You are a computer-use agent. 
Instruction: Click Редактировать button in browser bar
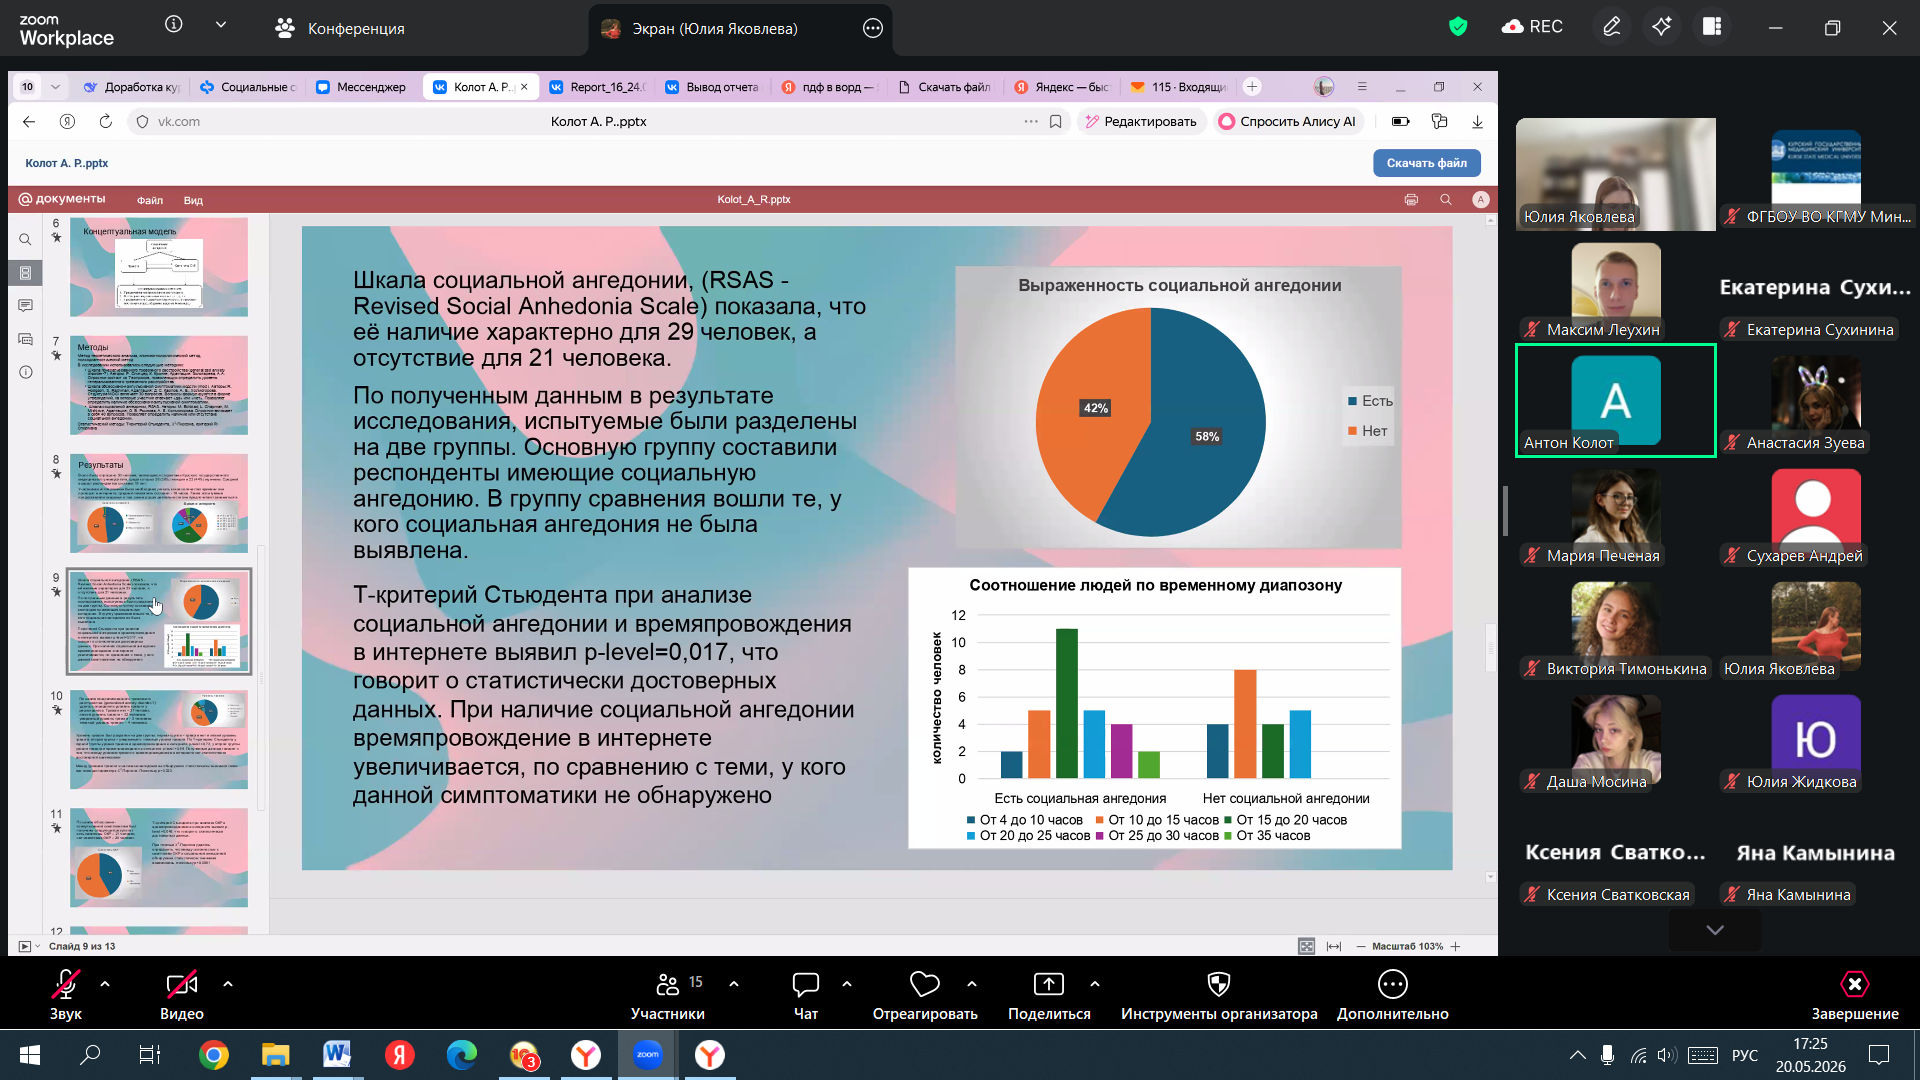[x=1140, y=121]
